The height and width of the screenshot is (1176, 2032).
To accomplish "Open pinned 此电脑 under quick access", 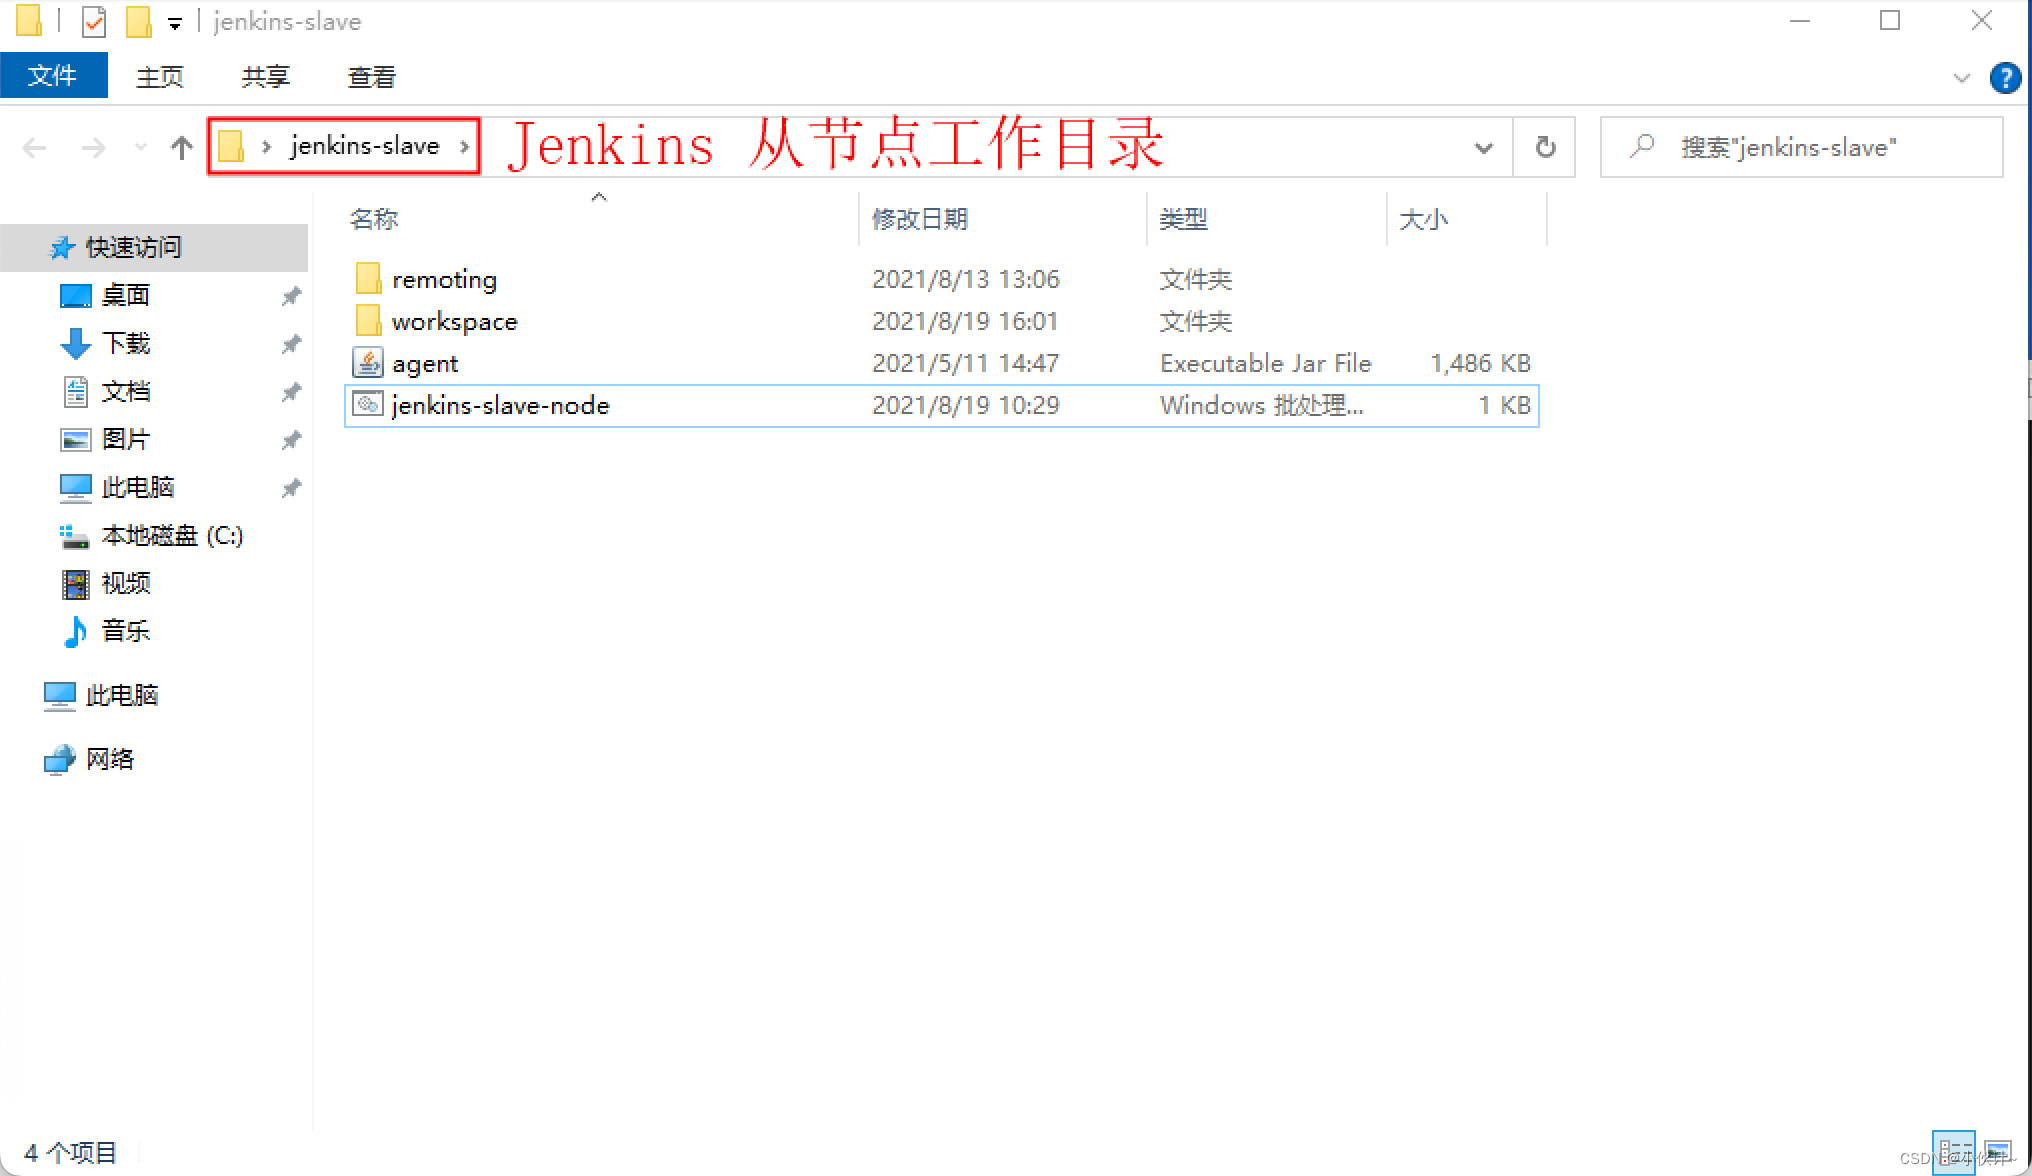I will pos(138,487).
